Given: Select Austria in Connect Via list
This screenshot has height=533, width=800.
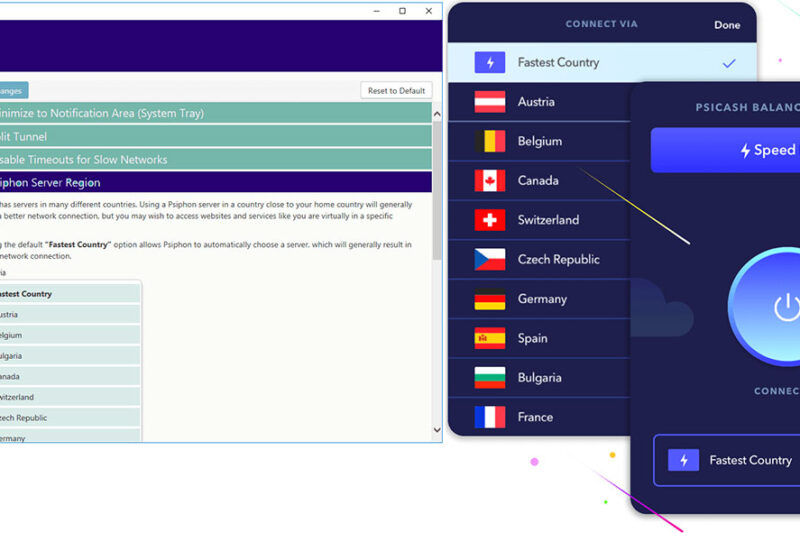Looking at the screenshot, I should [x=539, y=102].
